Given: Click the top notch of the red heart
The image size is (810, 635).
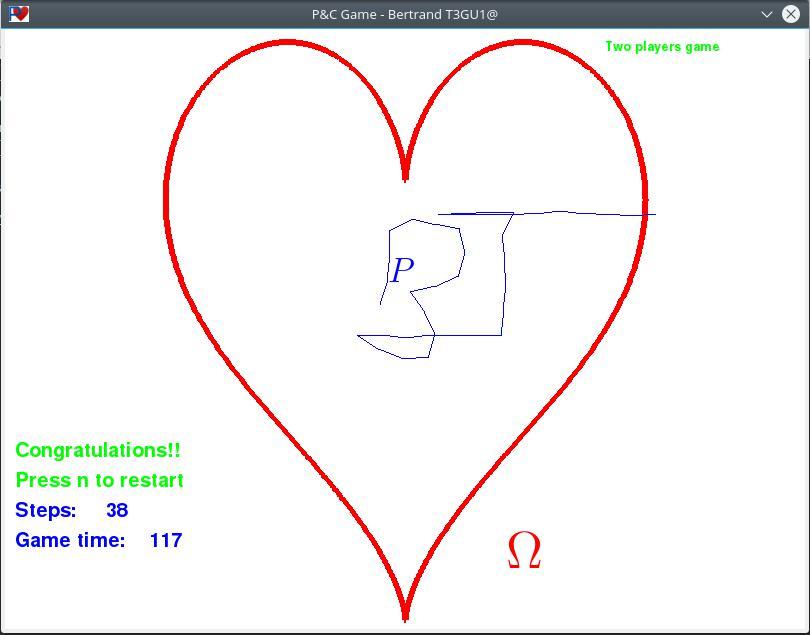Looking at the screenshot, I should coord(405,177).
